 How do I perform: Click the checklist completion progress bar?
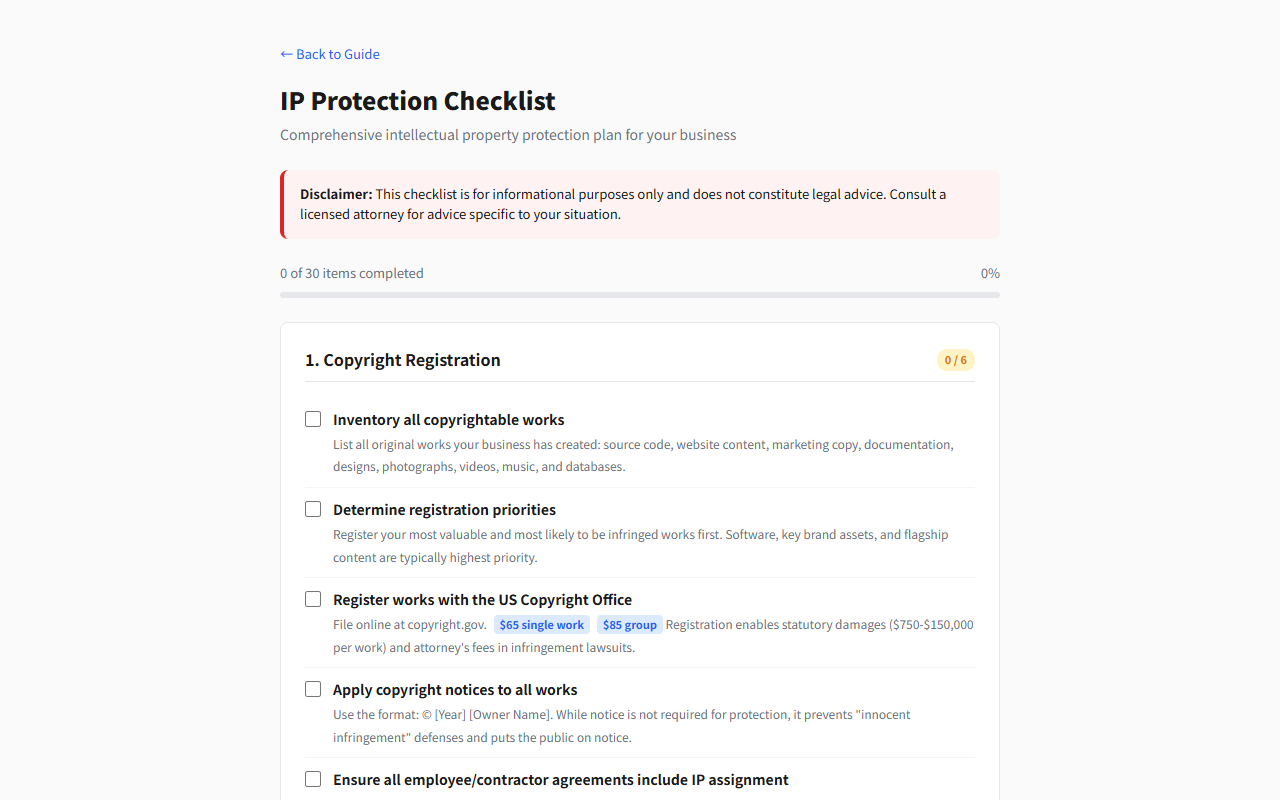click(x=640, y=295)
